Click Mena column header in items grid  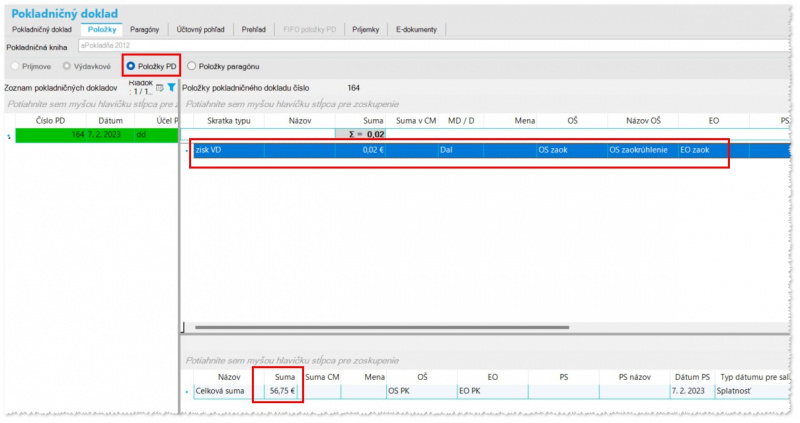[511, 121]
